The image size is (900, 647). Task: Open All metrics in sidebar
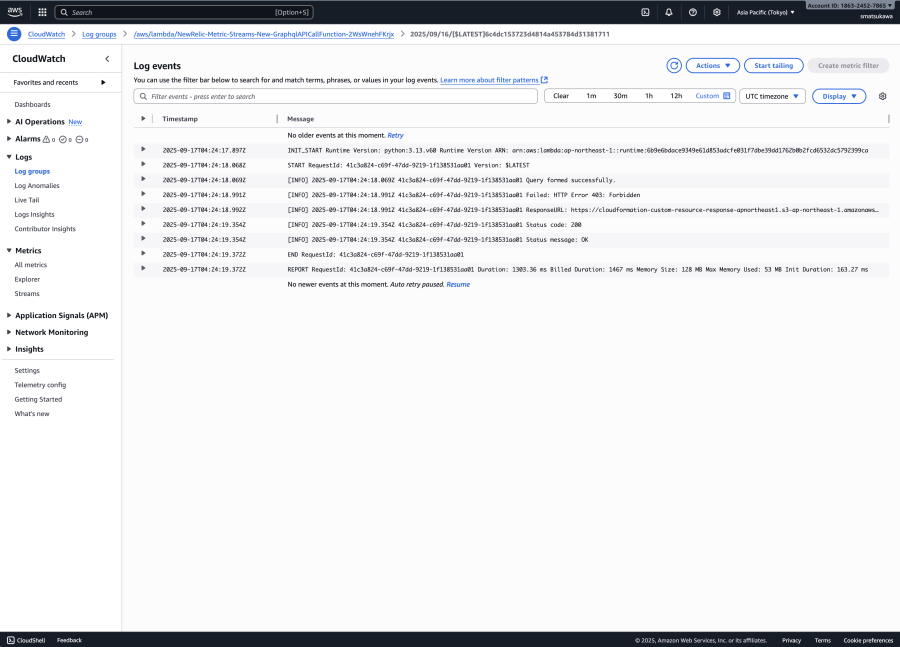click(x=30, y=265)
